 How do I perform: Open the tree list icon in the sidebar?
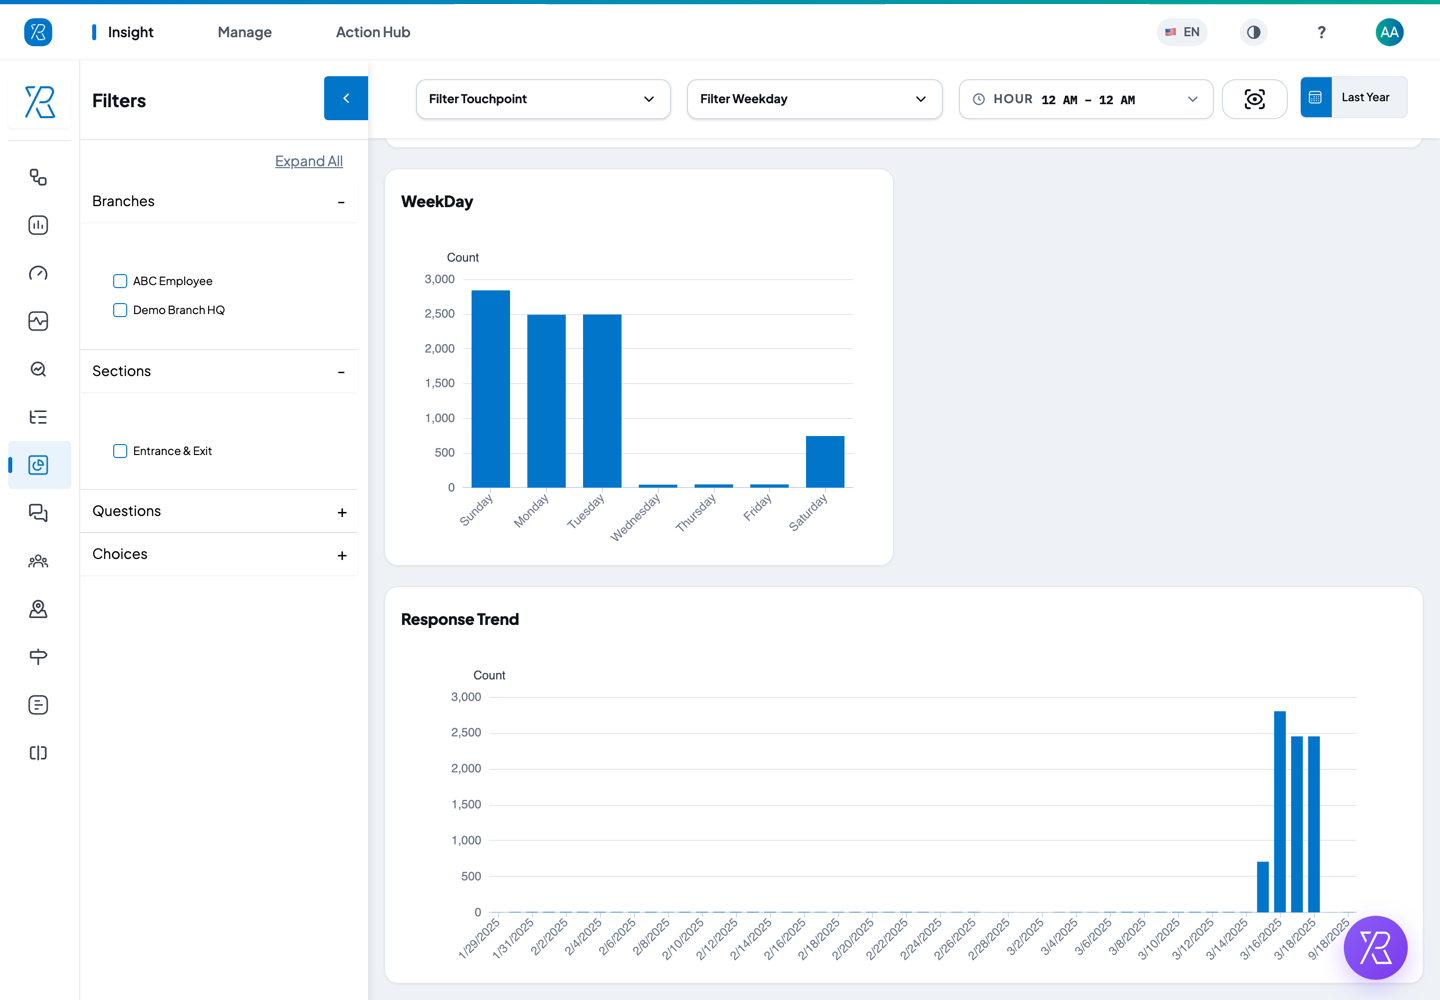[x=38, y=417]
